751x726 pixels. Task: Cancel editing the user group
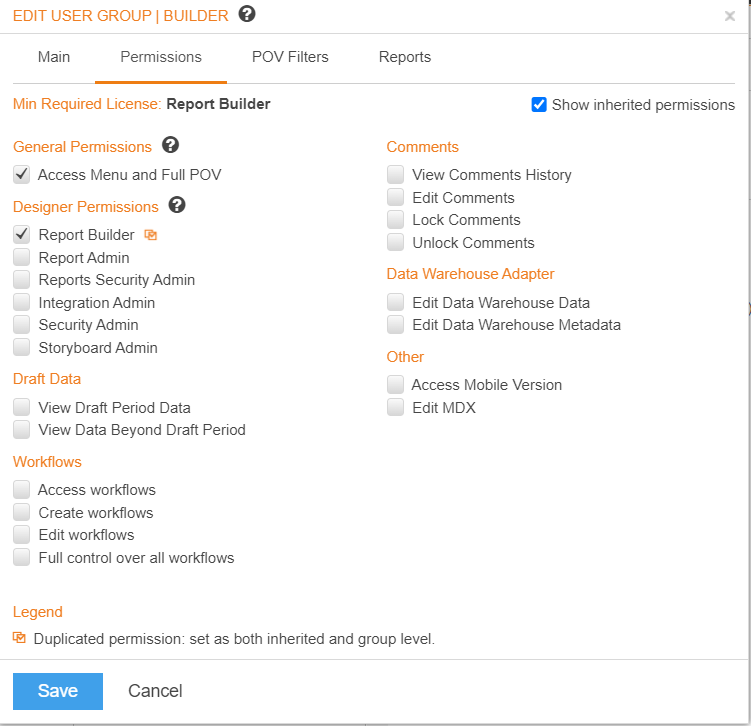(x=155, y=691)
